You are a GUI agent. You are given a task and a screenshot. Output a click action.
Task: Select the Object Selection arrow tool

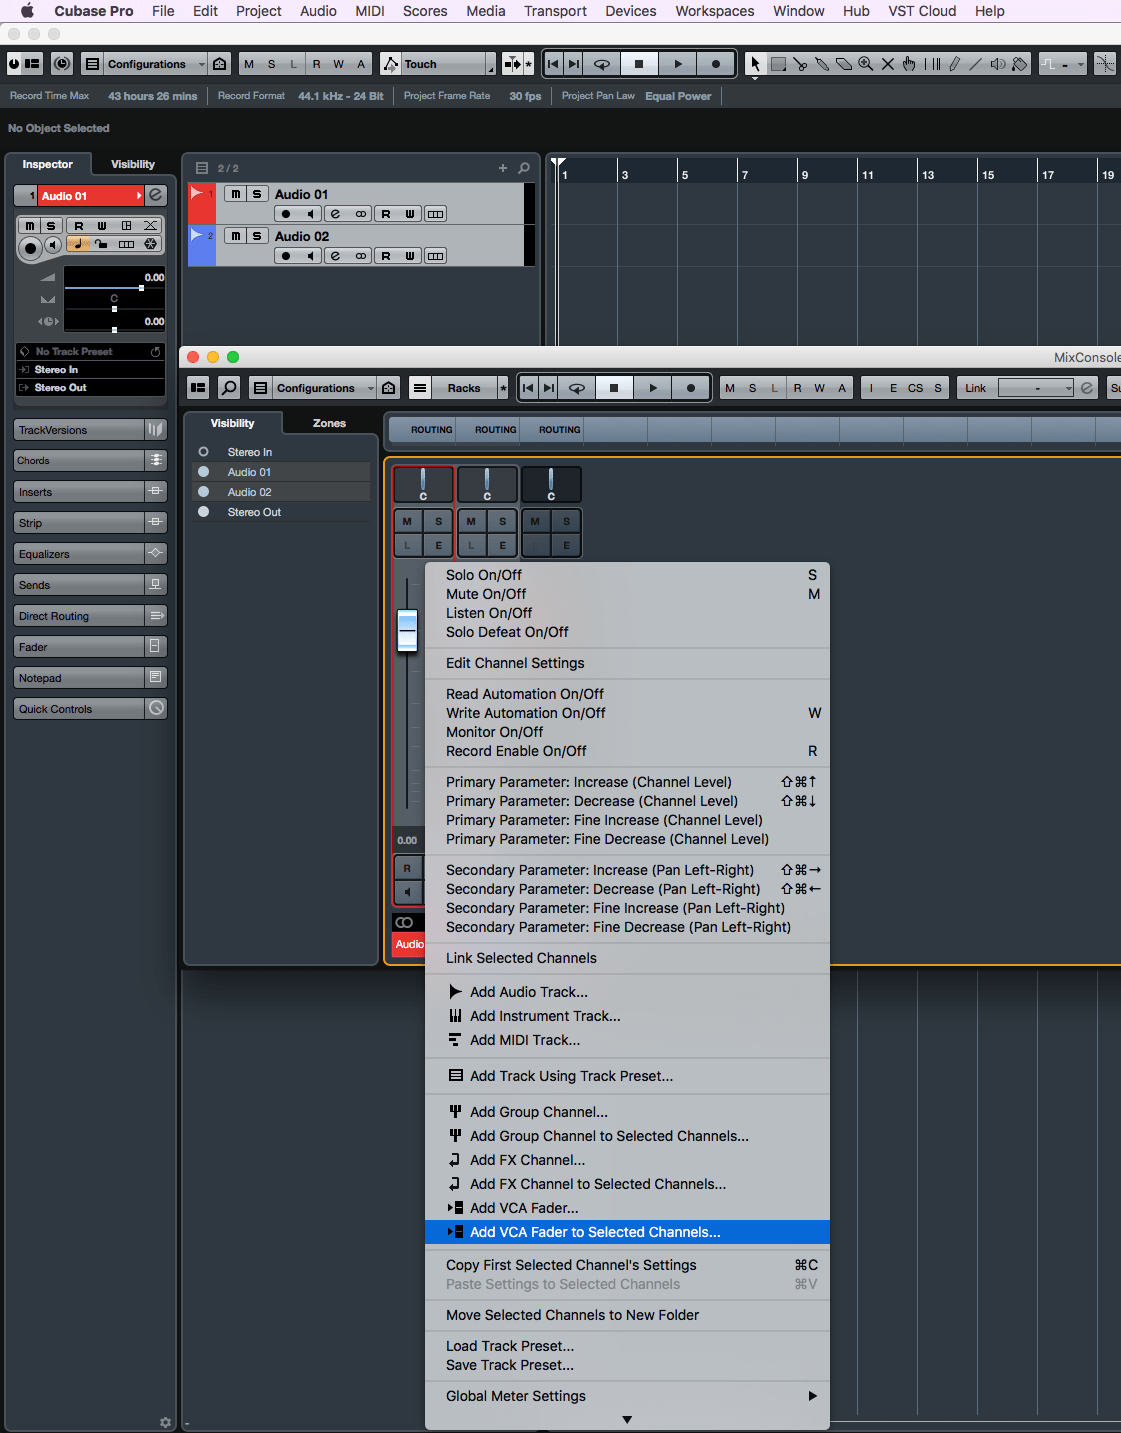755,64
